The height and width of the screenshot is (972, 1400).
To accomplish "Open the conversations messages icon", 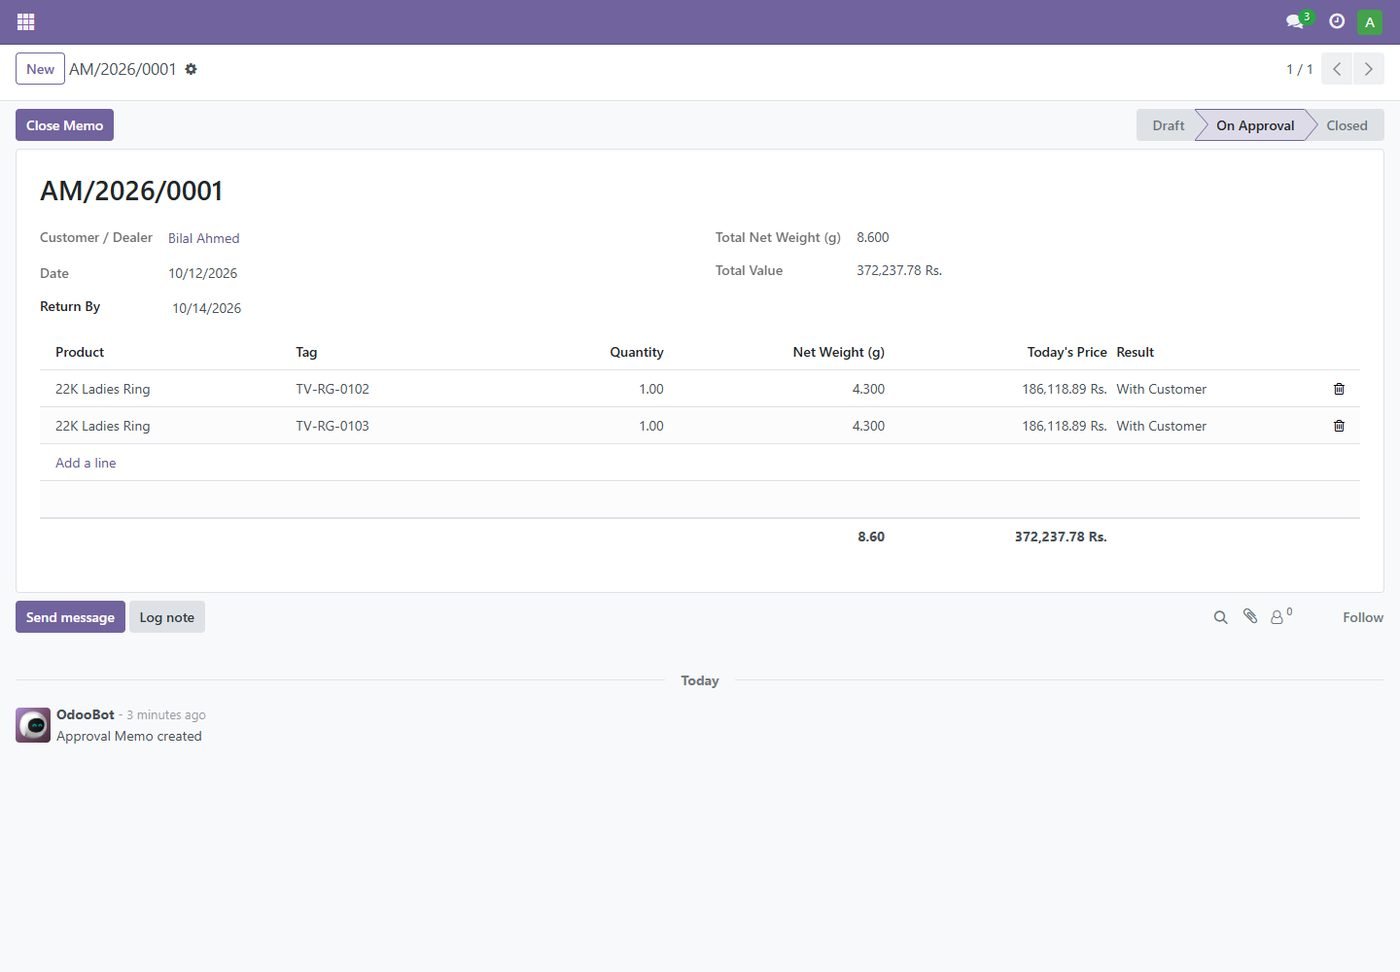I will [x=1297, y=21].
